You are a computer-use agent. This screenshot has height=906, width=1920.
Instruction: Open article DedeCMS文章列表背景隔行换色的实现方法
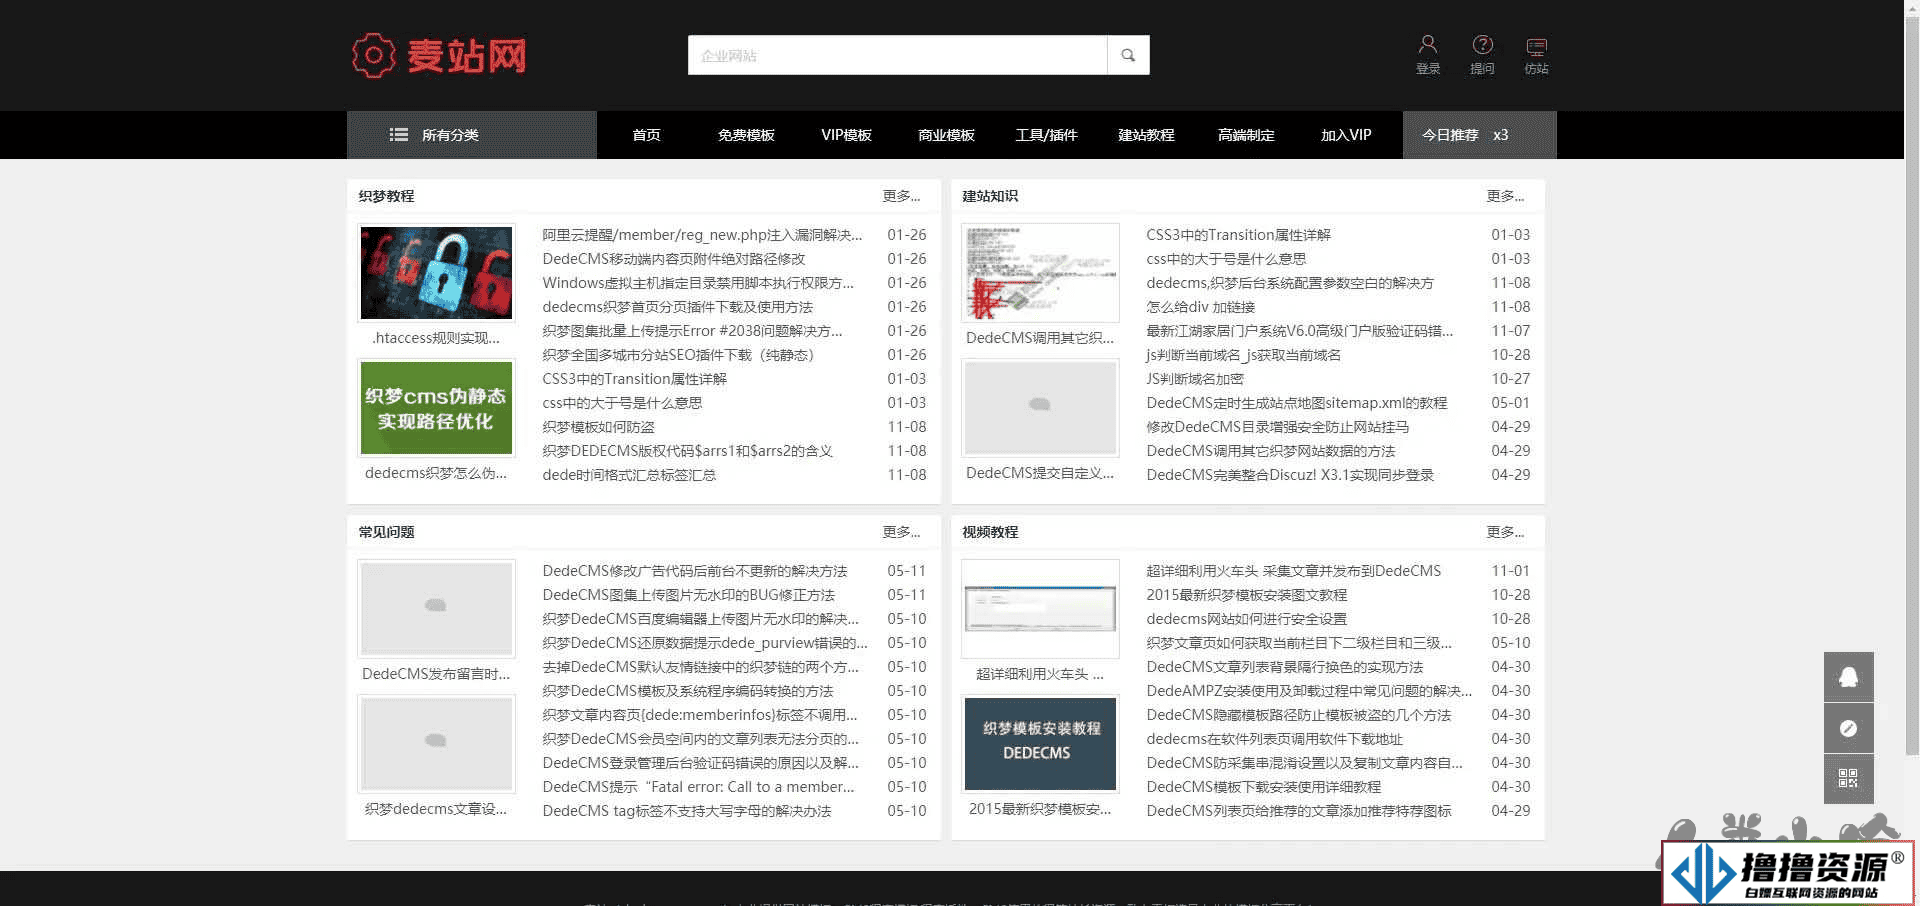pyautogui.click(x=1284, y=667)
